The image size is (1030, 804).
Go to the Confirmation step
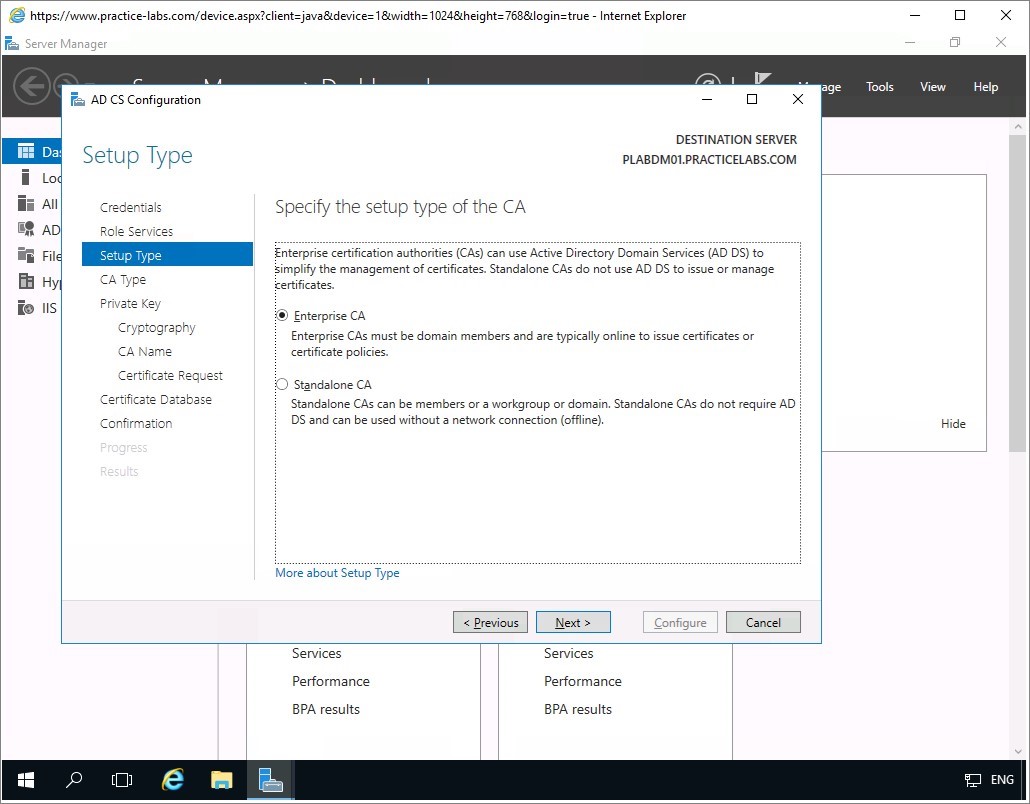click(x=136, y=424)
